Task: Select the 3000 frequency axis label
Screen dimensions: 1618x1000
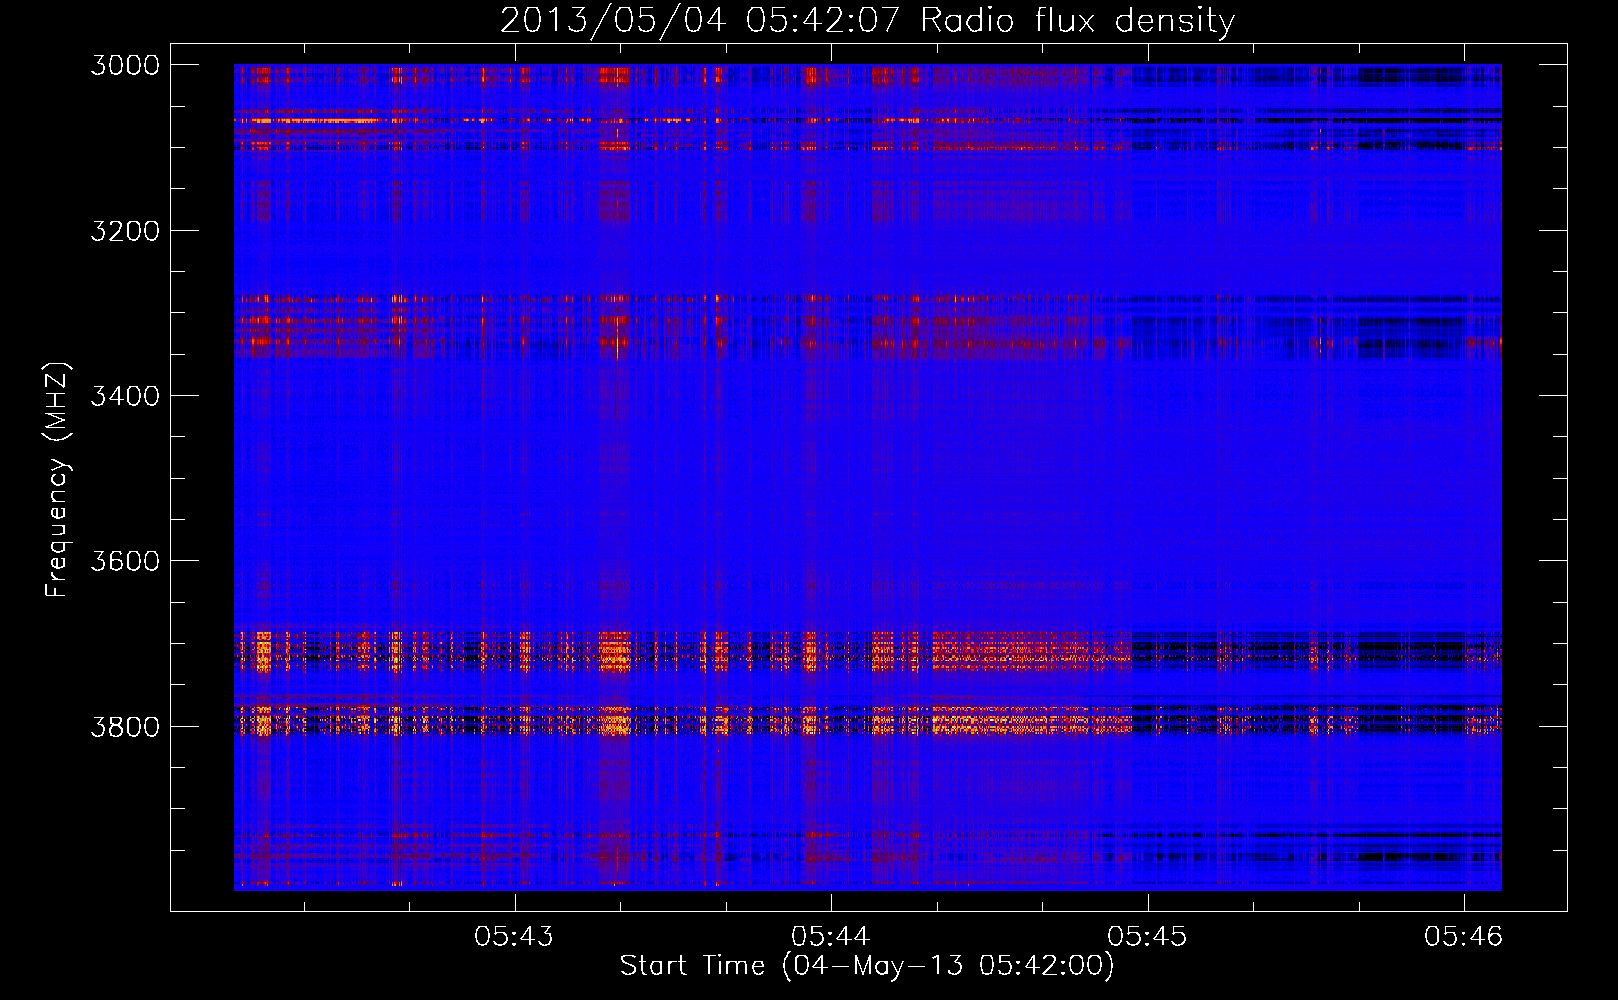Action: (125, 65)
